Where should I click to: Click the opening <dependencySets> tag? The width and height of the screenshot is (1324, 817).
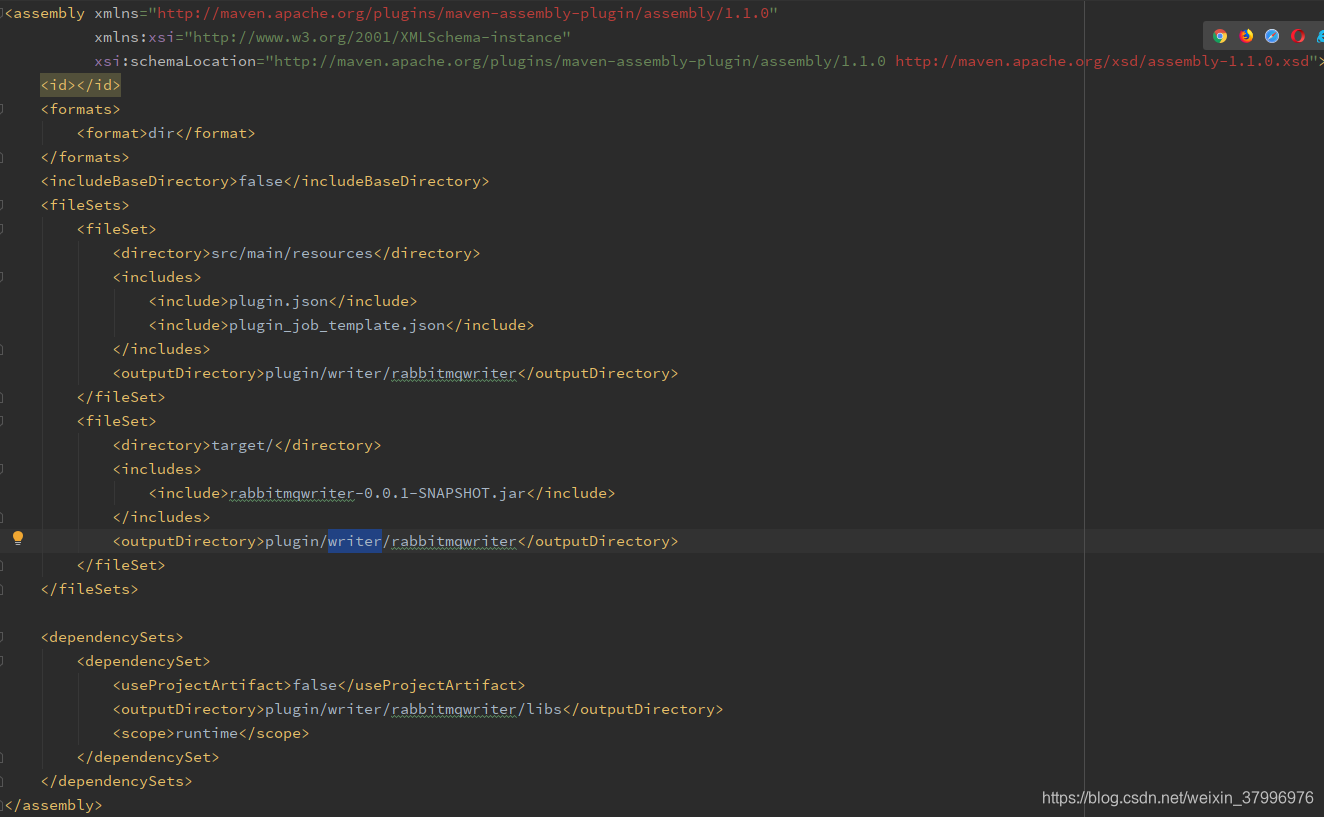coord(112,637)
